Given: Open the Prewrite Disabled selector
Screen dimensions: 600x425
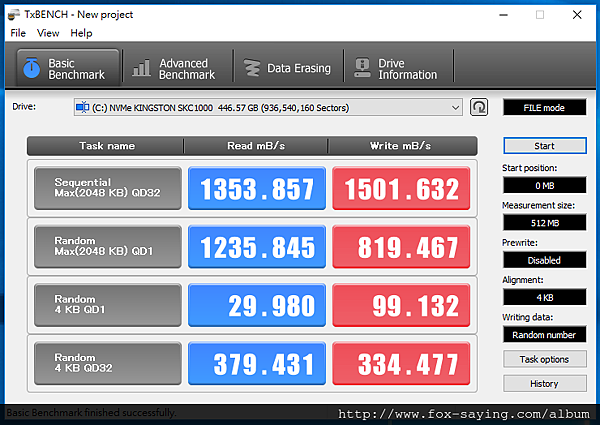Looking at the screenshot, I should [545, 260].
